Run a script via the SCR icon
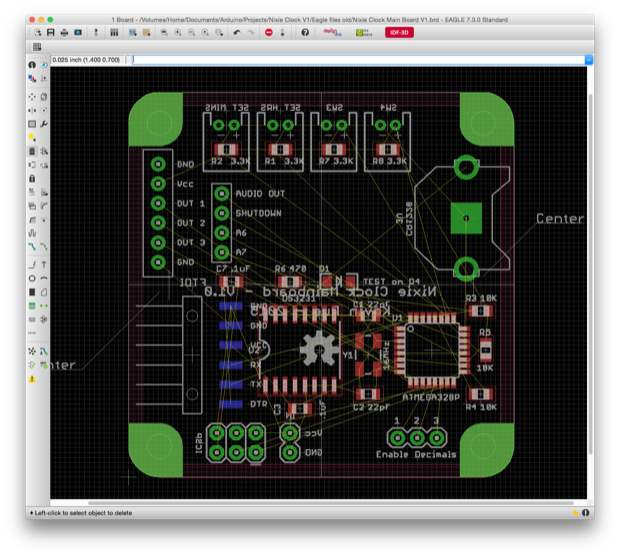 pyautogui.click(x=132, y=32)
